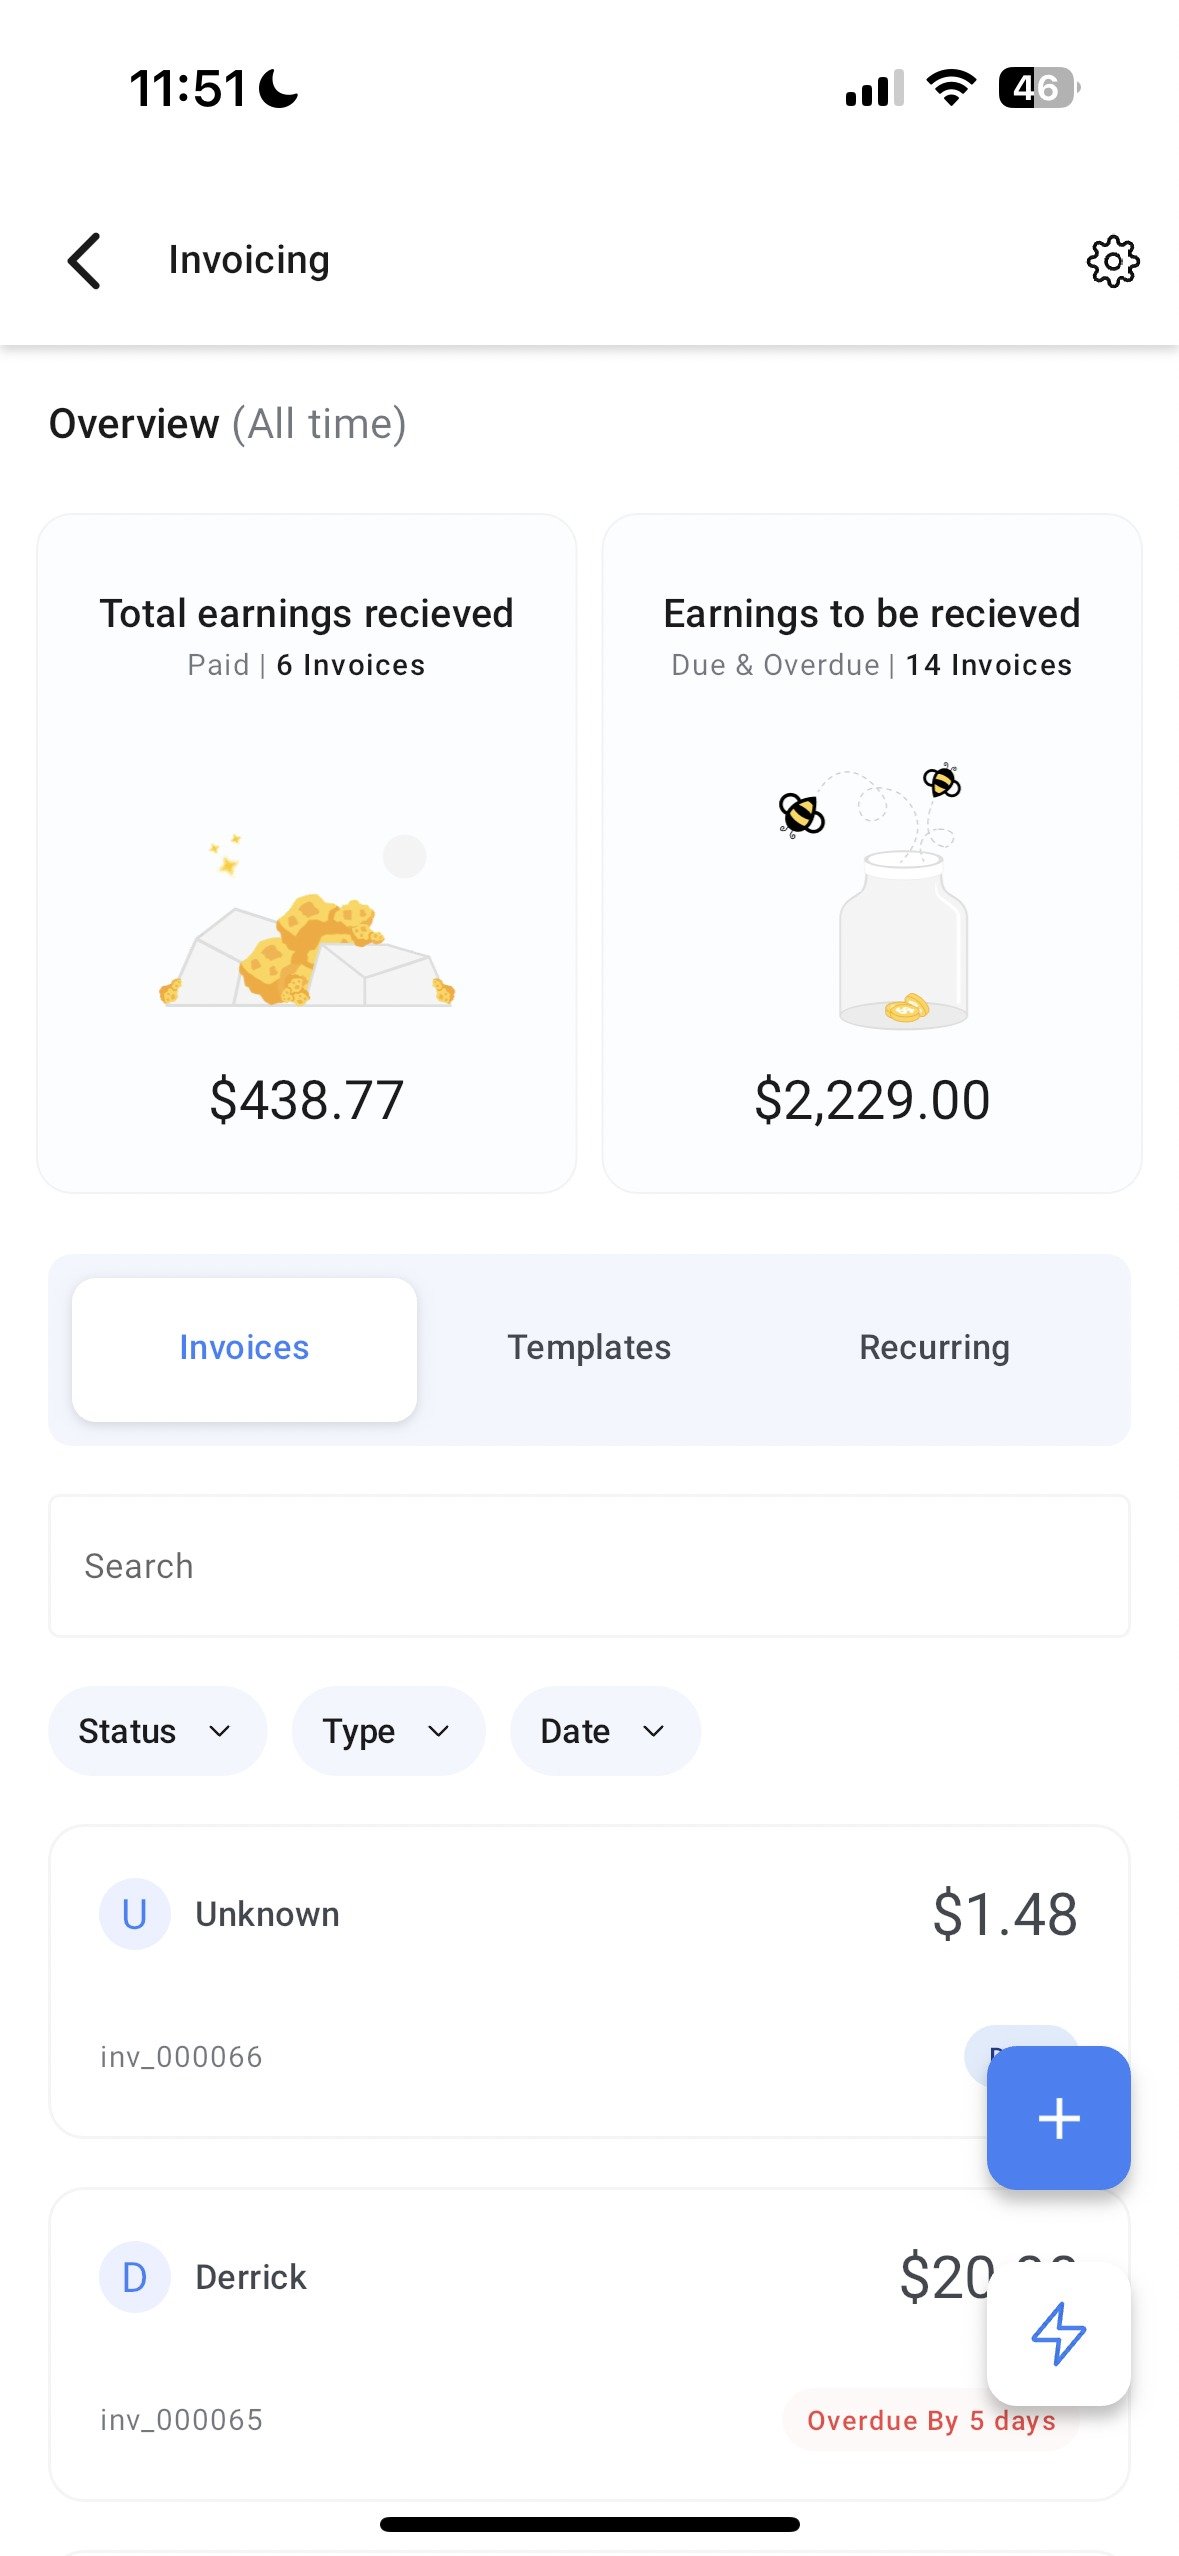Expand the Status filter dropdown
Viewport: 1179px width, 2556px height.
[157, 1731]
